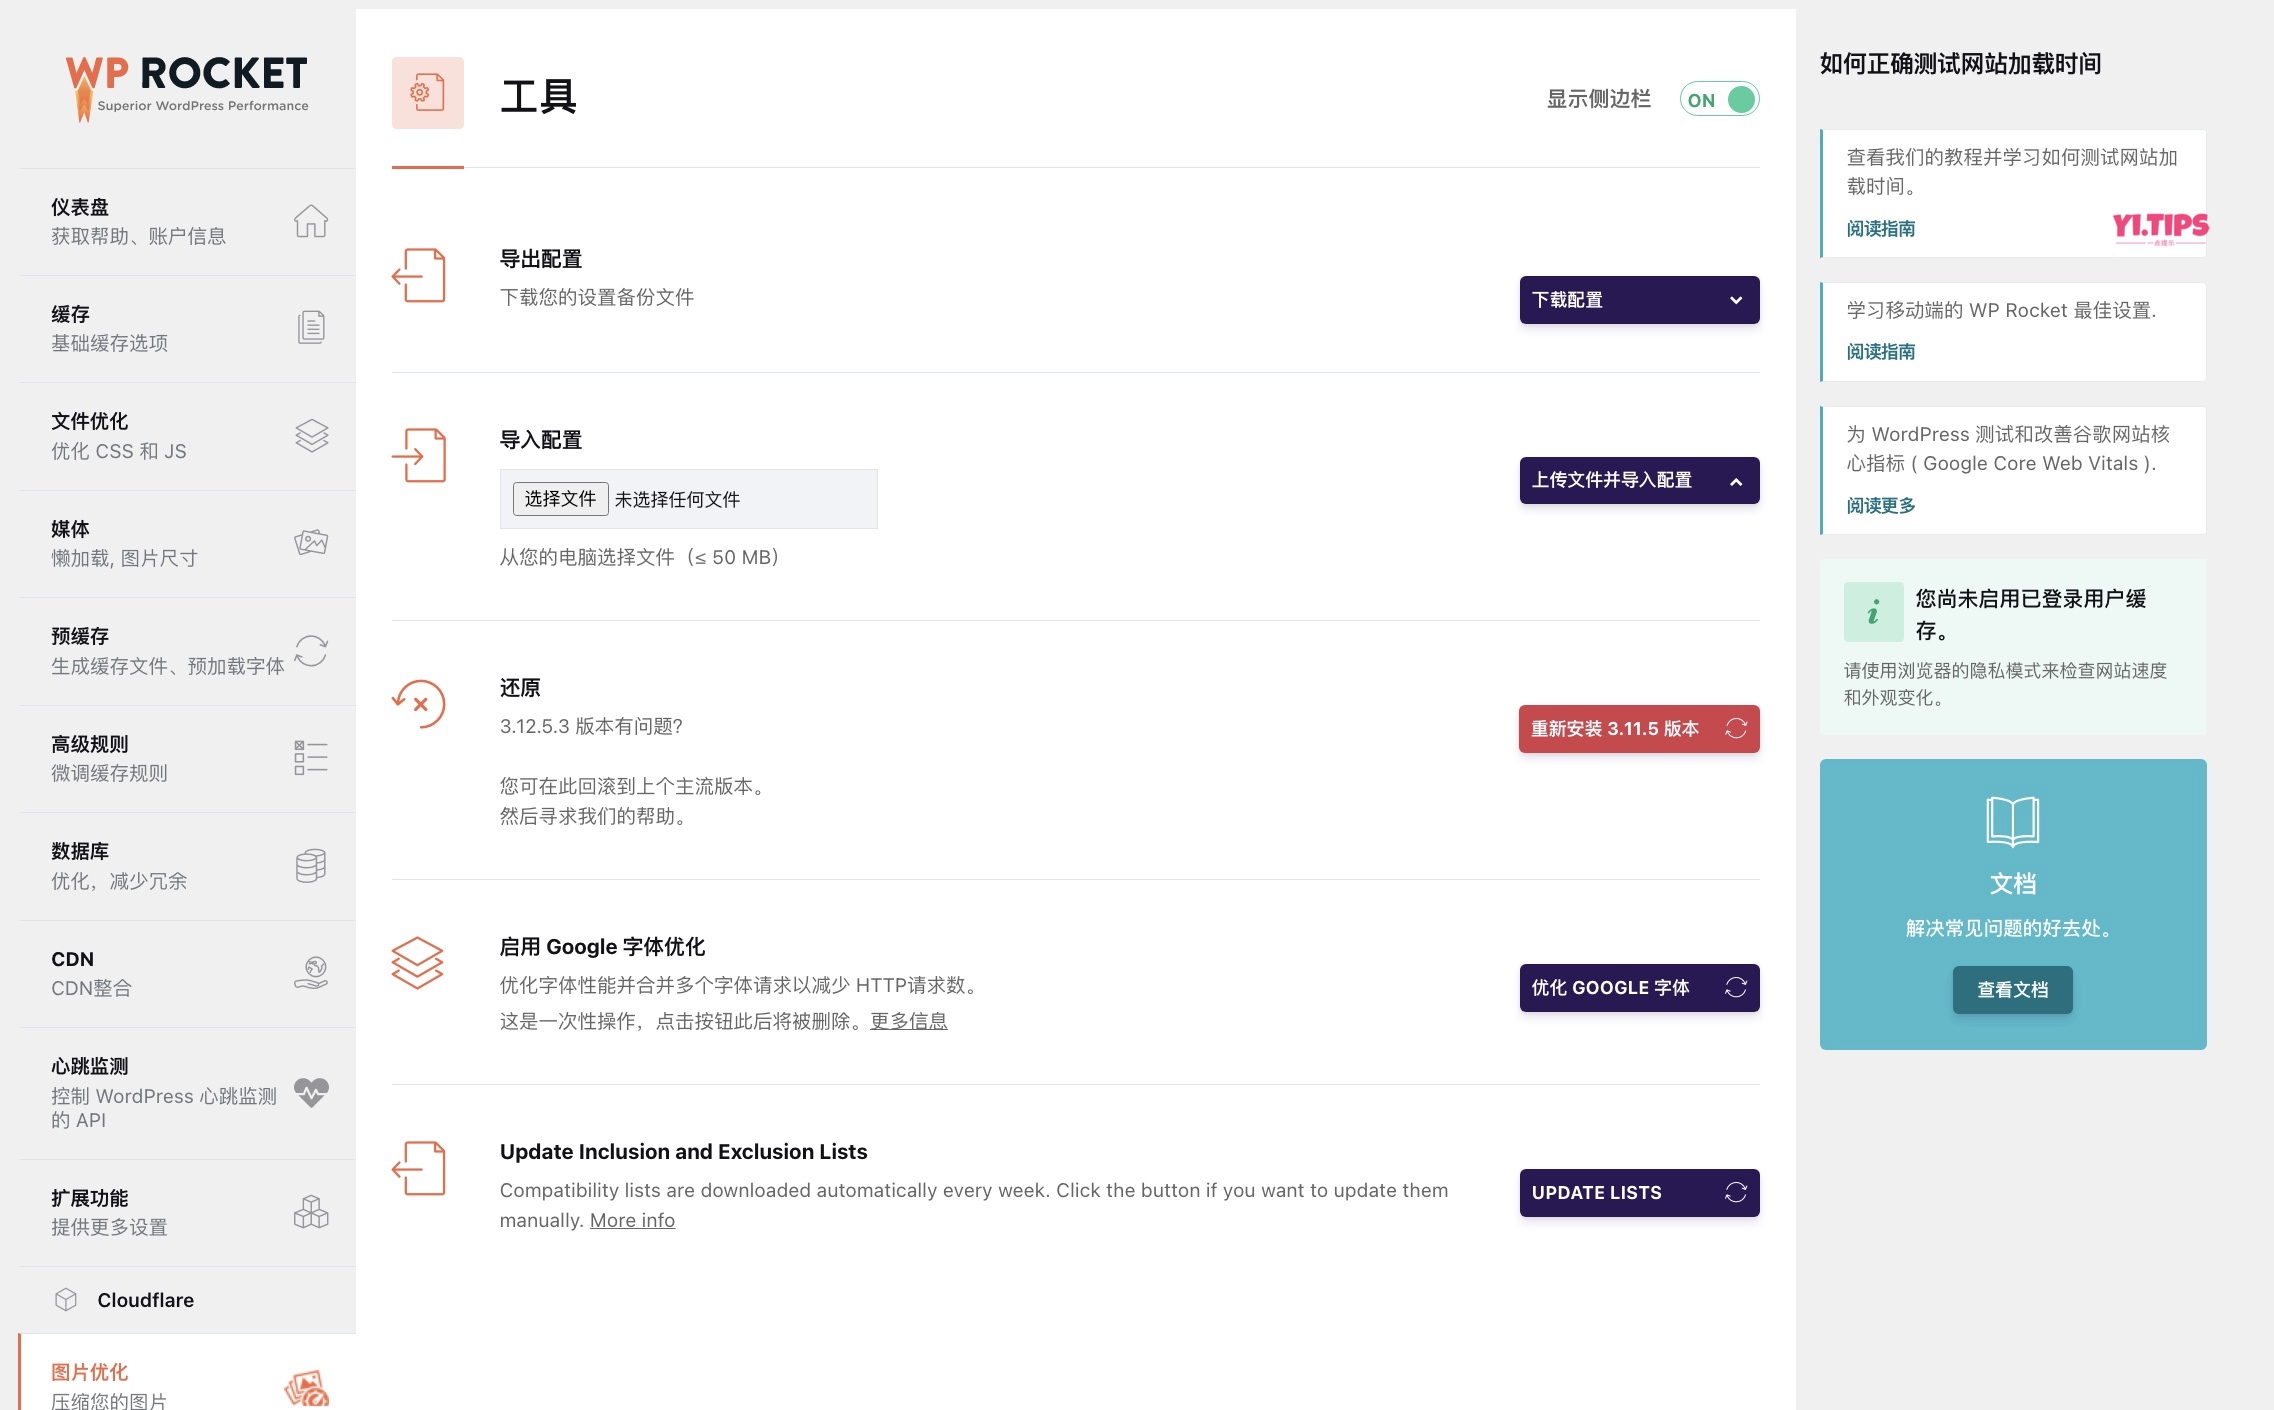Click the 重新安装 3.11.5 版本 button
The image size is (2274, 1410).
1639,729
